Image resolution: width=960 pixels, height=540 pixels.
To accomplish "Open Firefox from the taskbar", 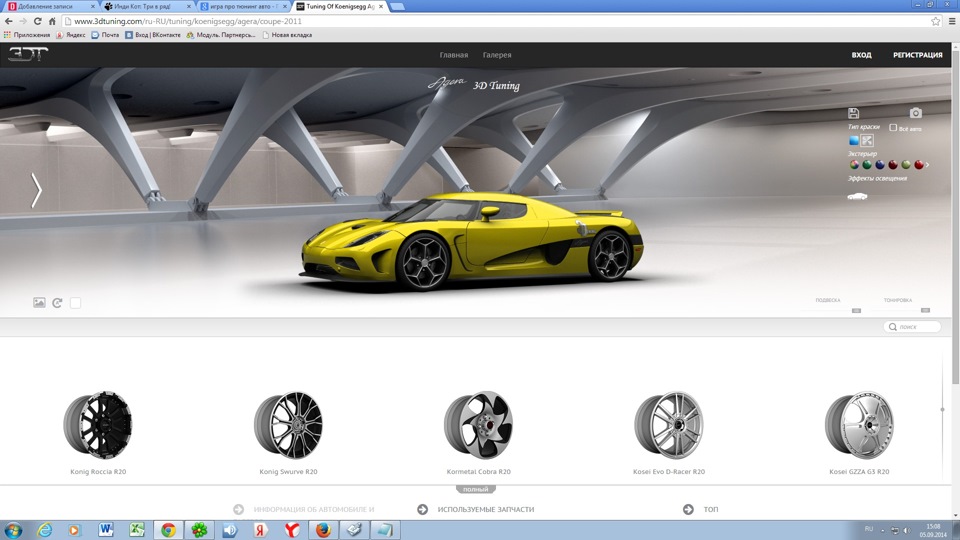I will tap(323, 530).
